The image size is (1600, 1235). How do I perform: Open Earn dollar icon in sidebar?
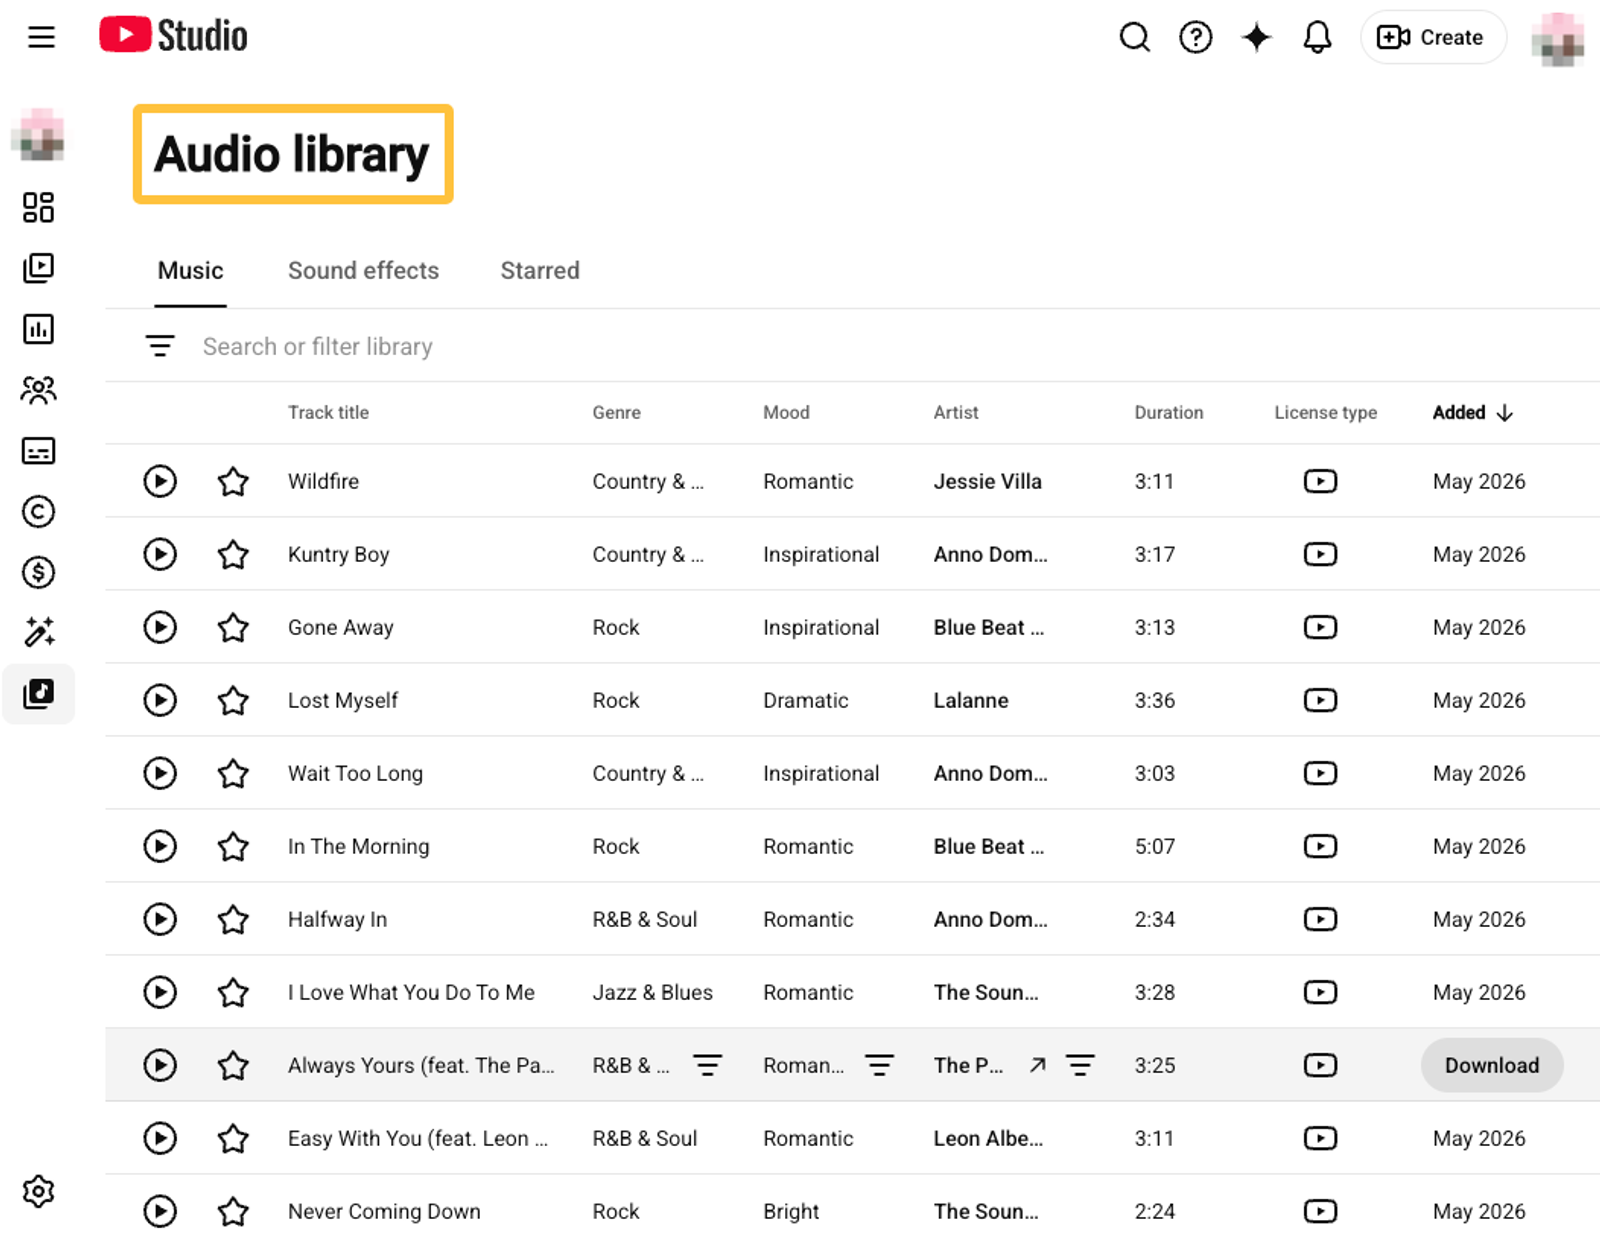click(x=39, y=573)
